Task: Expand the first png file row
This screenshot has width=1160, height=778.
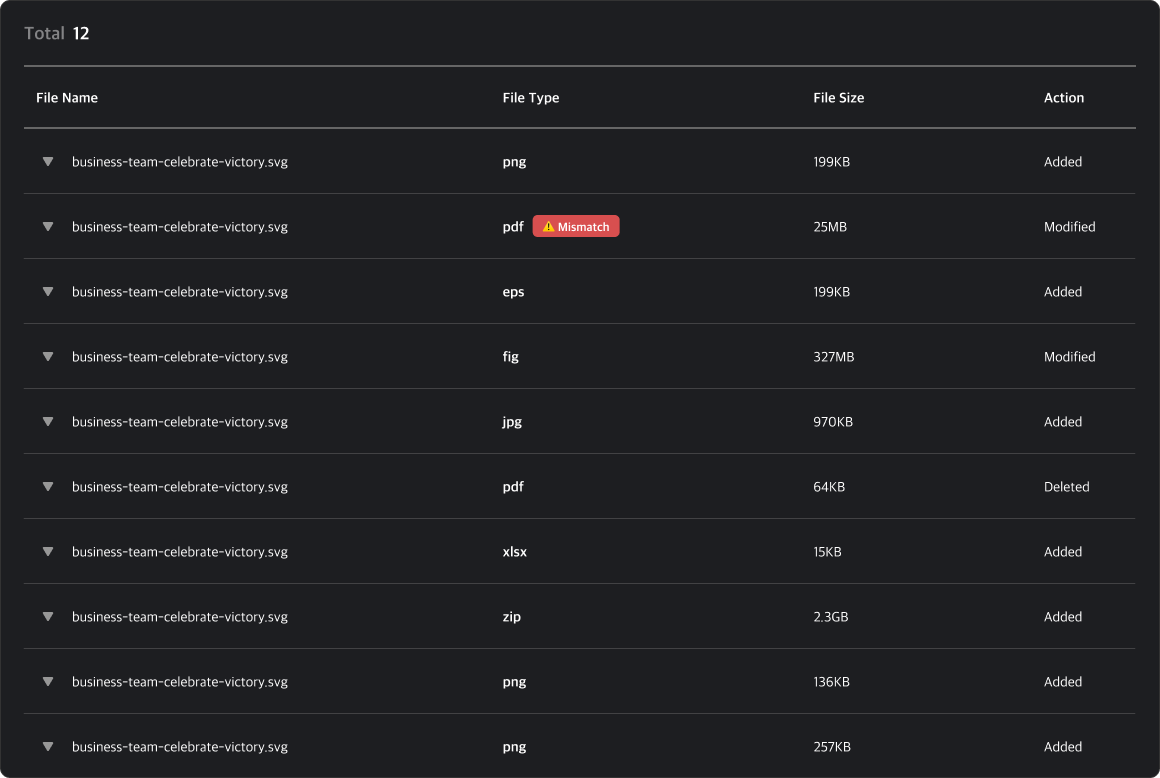Action: tap(47, 161)
